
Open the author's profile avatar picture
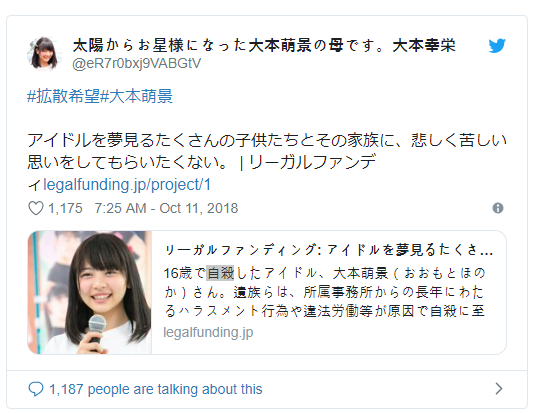coord(43,53)
